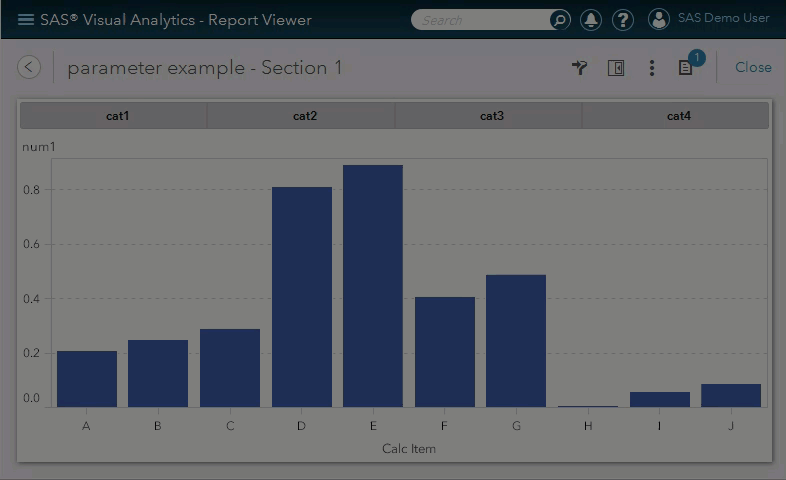Click the arrow tool icon left of the side panel icon
Viewport: 786px width, 480px height.
click(x=580, y=68)
